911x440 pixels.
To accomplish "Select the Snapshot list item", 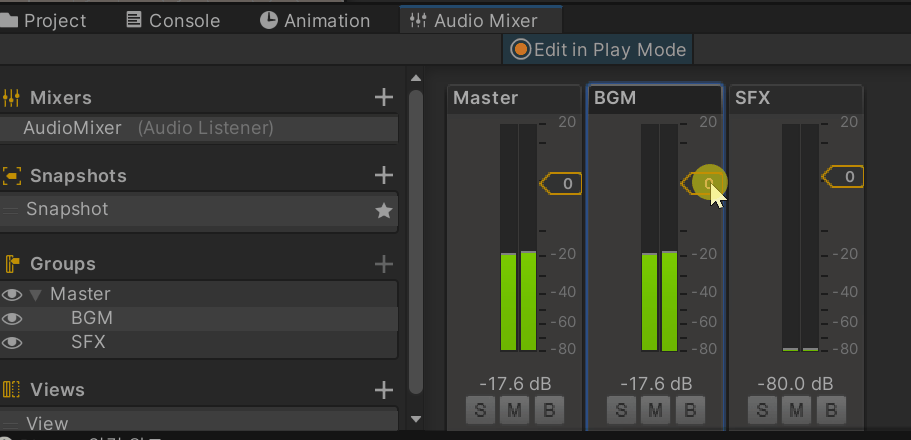I will pos(199,210).
